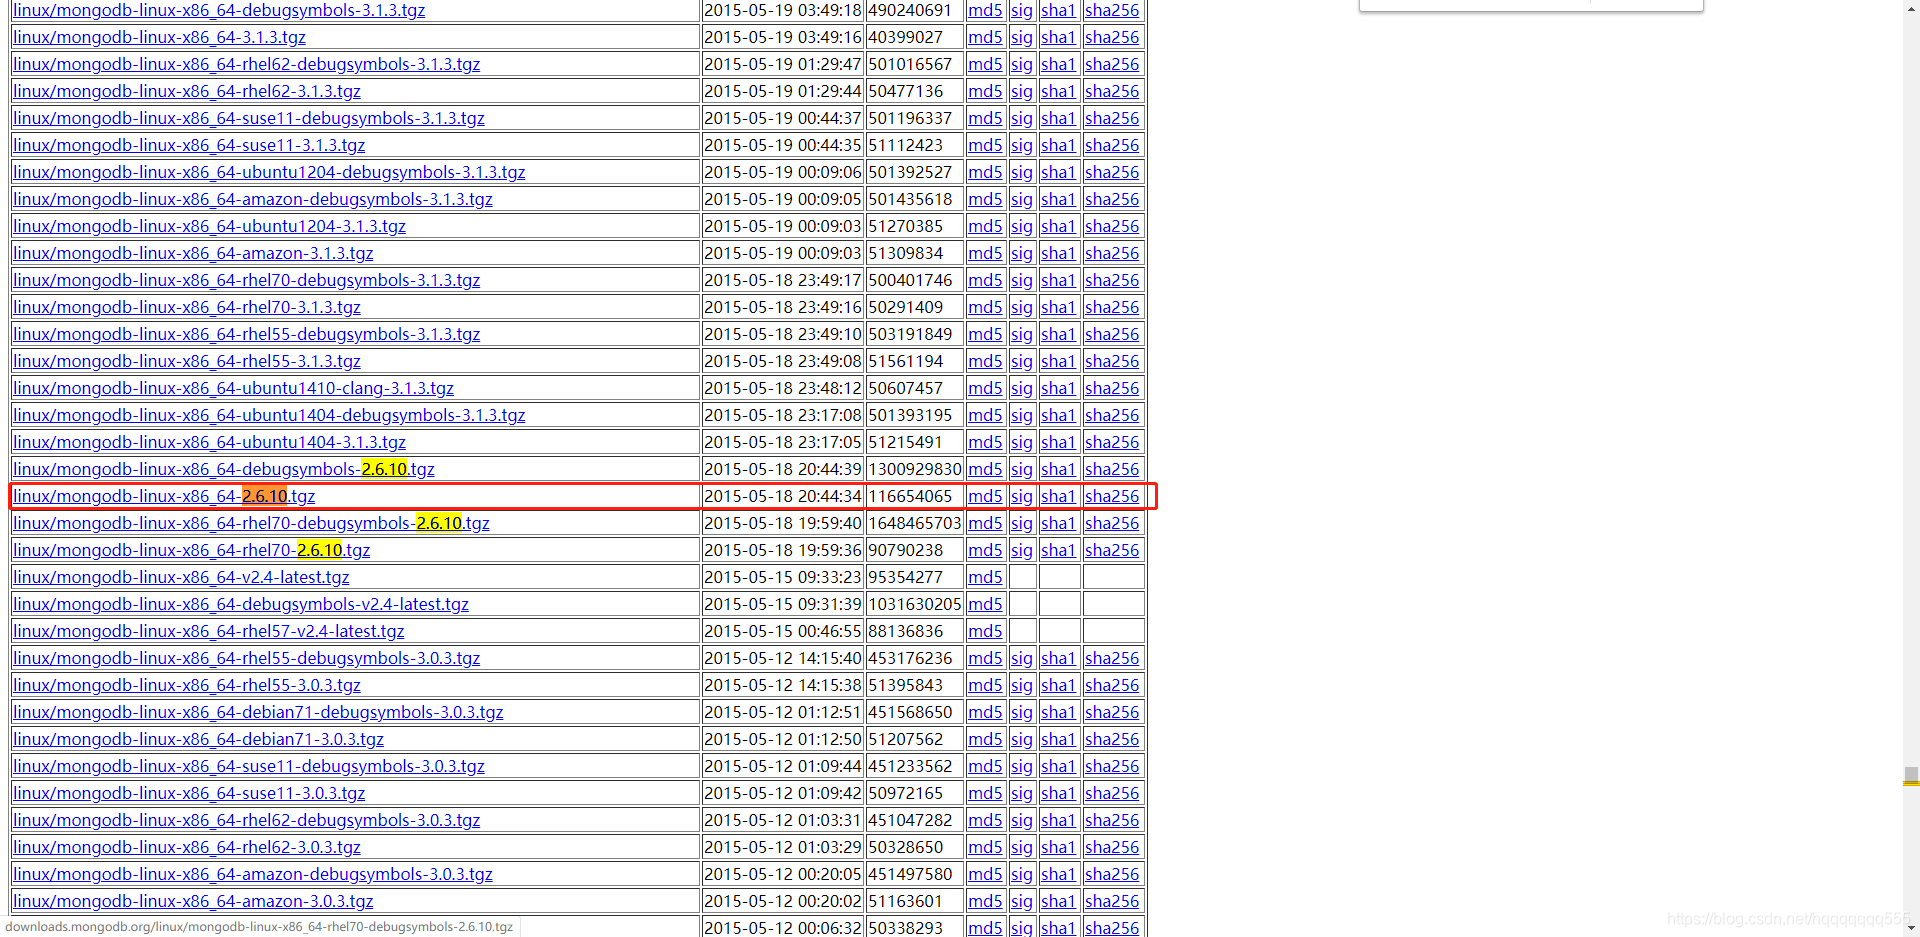Open mongodb-linux-x86_64-ubuntu1404-debugsymbols-3.1.3.tgz link
The height and width of the screenshot is (937, 1920).
[269, 415]
